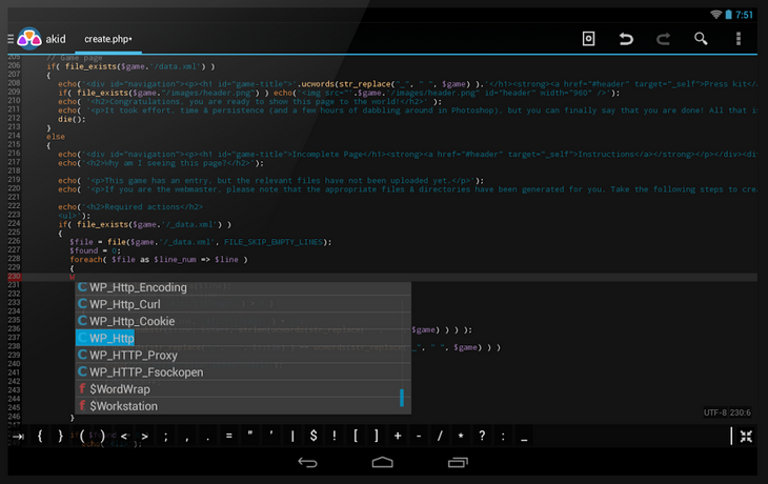Click the '$found = 0;' line

point(95,251)
